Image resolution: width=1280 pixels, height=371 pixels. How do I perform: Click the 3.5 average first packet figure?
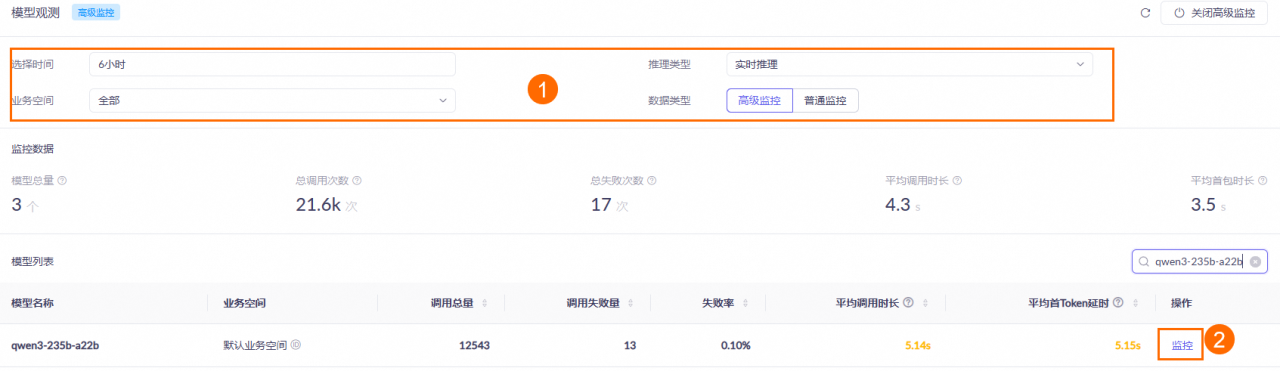(x=1203, y=205)
